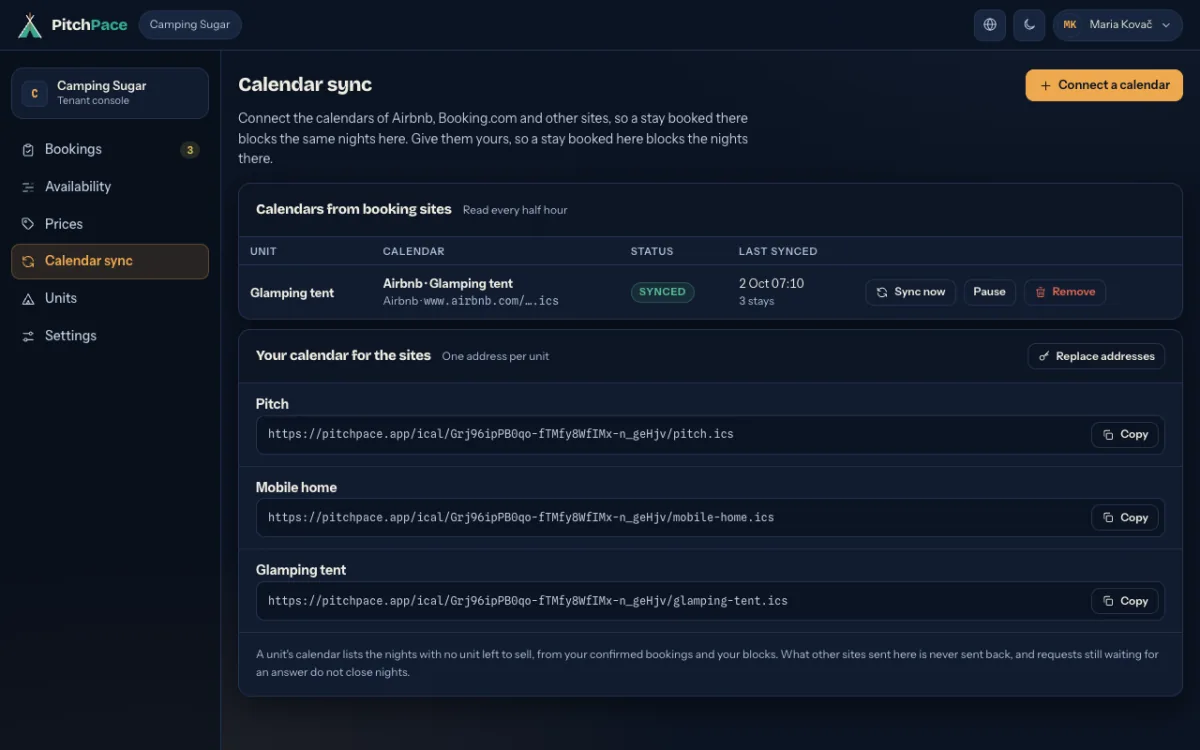Click Connect a calendar button
This screenshot has width=1200, height=750.
pyautogui.click(x=1104, y=85)
